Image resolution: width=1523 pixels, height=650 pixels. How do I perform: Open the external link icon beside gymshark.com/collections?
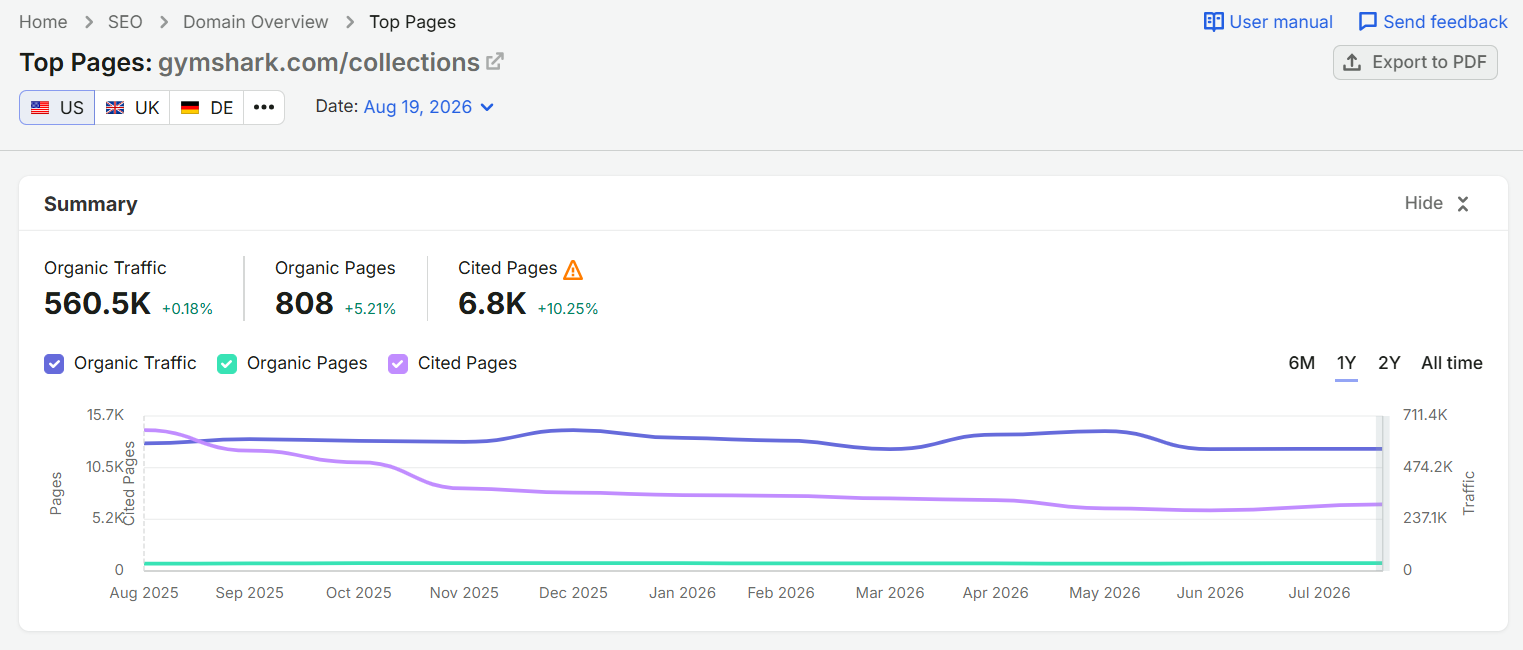[494, 62]
